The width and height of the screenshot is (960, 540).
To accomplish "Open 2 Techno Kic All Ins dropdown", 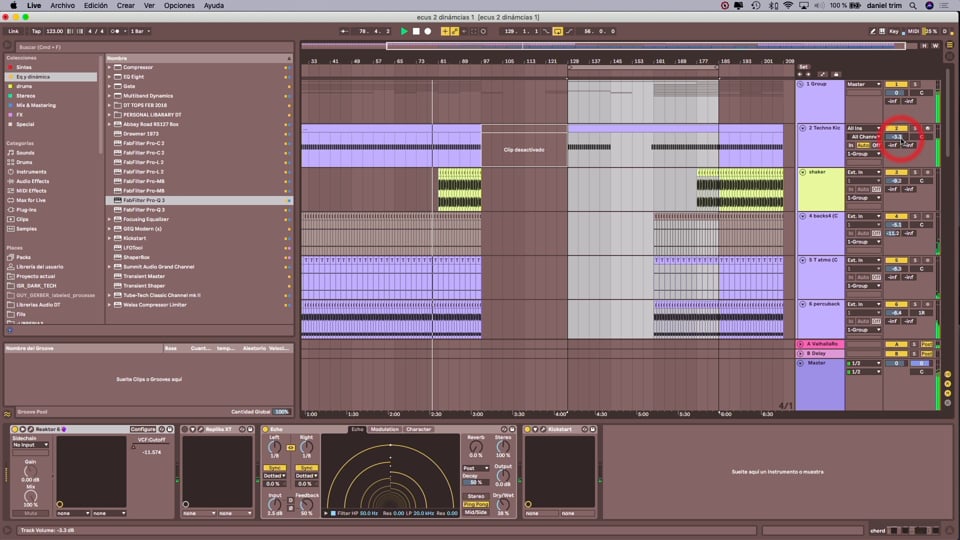I will point(863,128).
